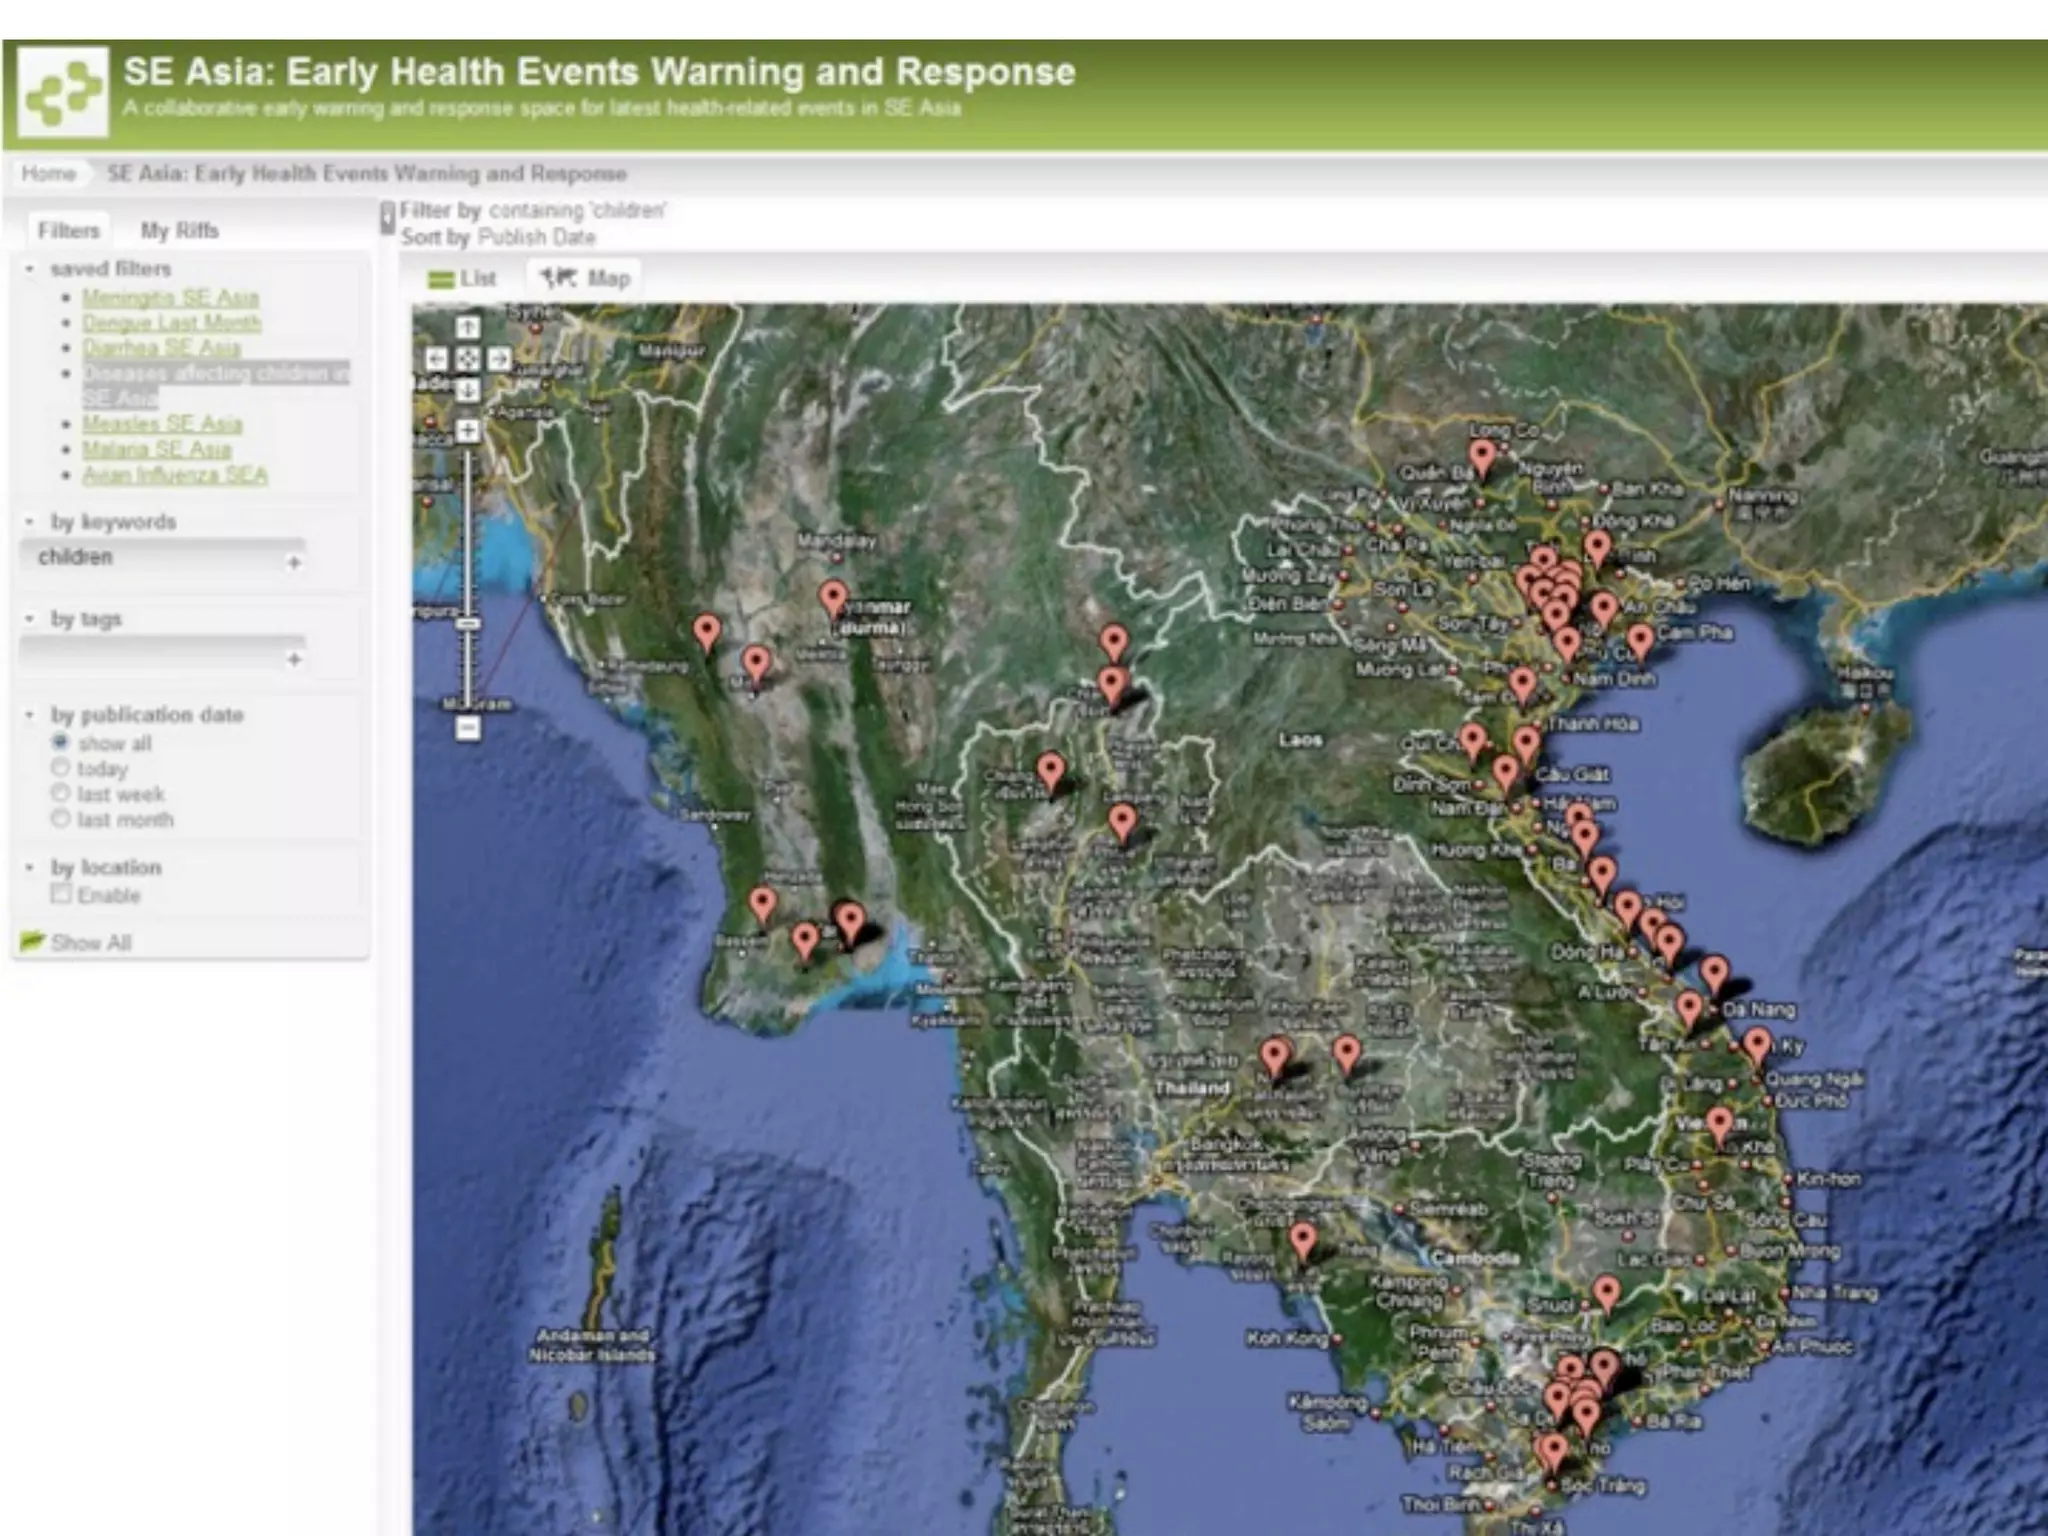This screenshot has width=2048, height=1536.
Task: Pan the map down with arrow
Action: coord(467,390)
